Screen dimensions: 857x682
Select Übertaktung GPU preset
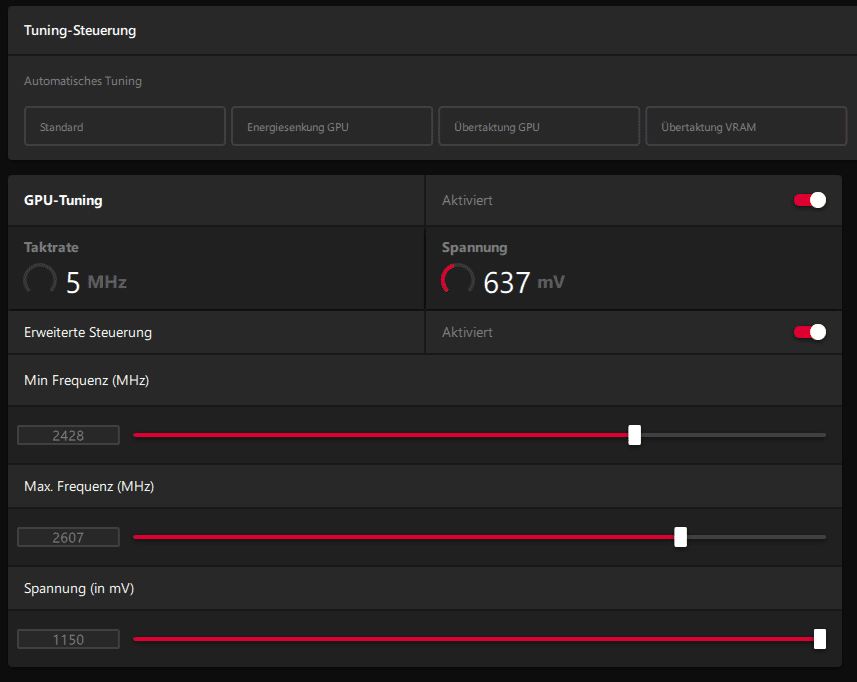539,126
